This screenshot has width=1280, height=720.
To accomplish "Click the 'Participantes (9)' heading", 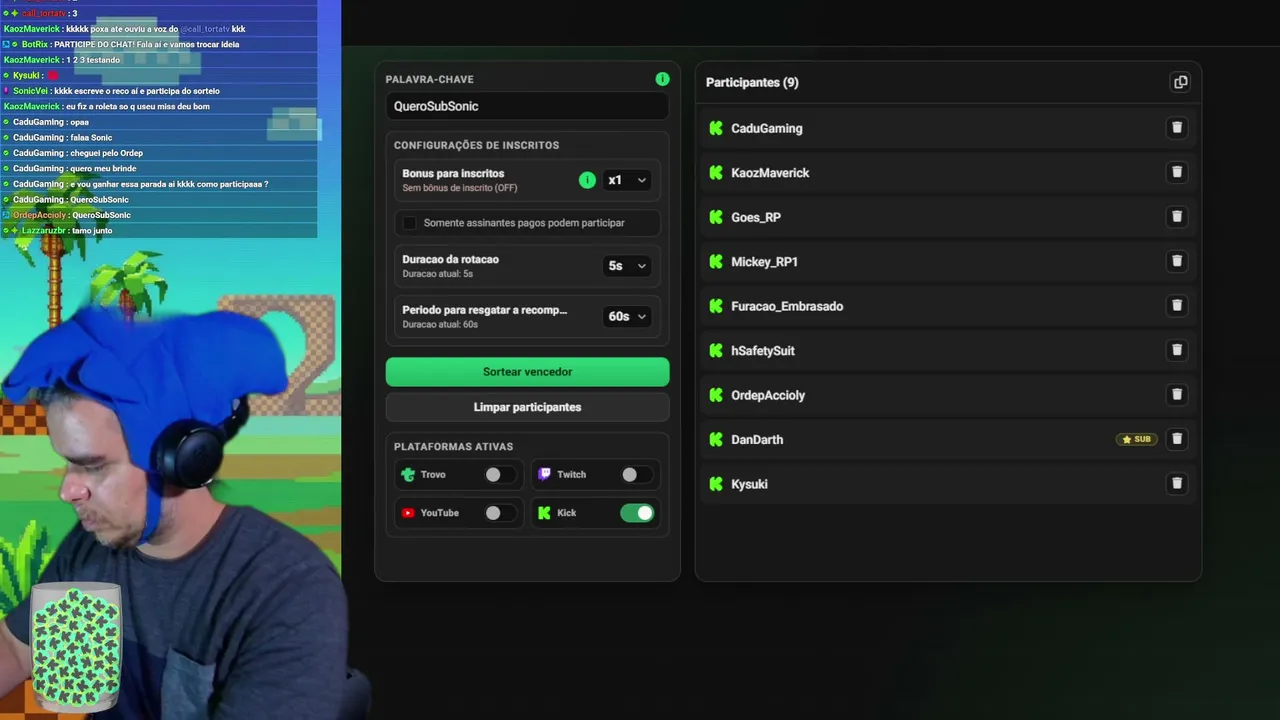I will (x=752, y=82).
